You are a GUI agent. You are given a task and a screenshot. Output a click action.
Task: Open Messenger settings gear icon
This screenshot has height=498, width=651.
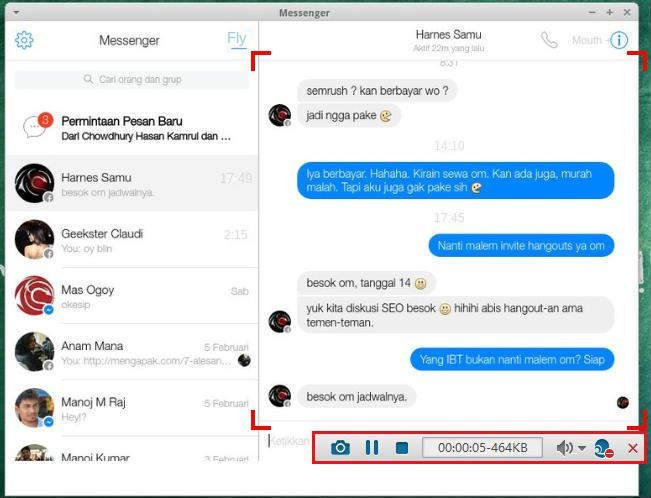(25, 41)
